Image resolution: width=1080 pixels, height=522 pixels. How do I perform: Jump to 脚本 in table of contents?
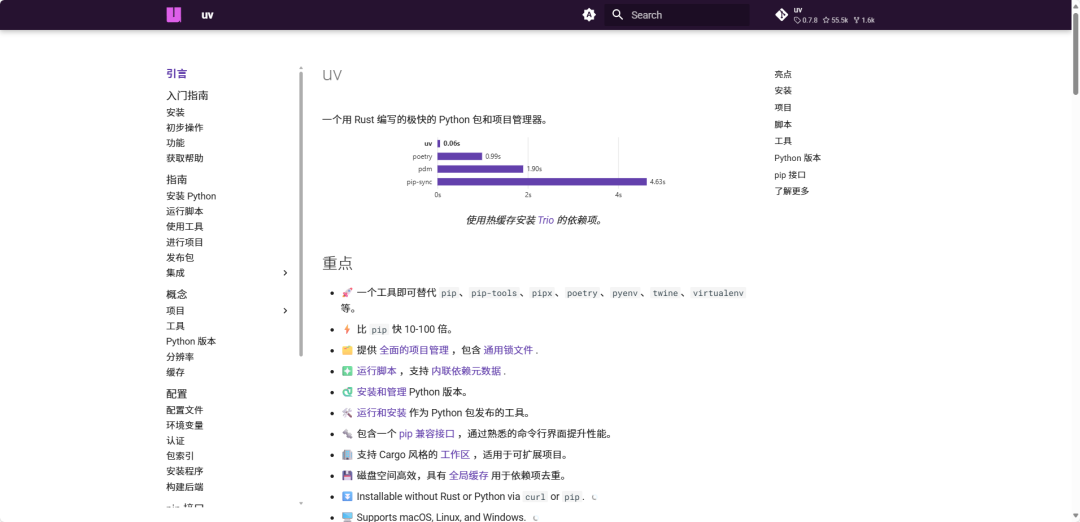pos(783,125)
